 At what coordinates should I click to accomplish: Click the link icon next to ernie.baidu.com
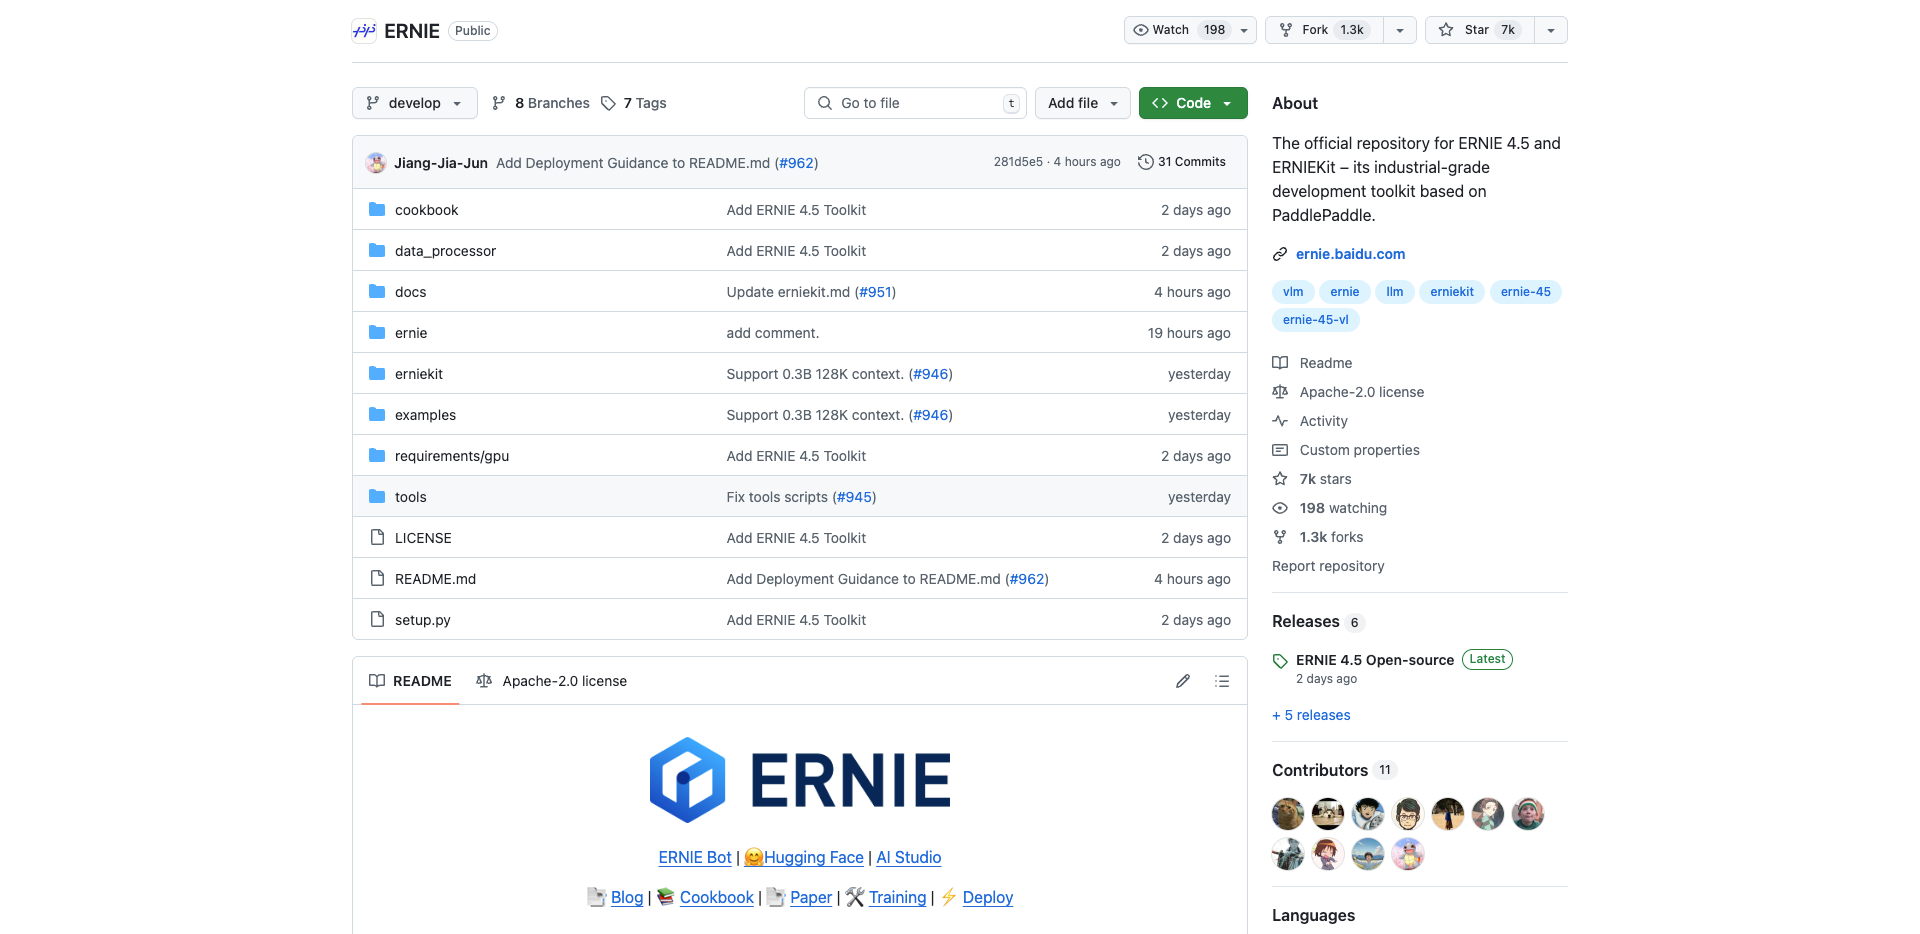tap(1280, 254)
